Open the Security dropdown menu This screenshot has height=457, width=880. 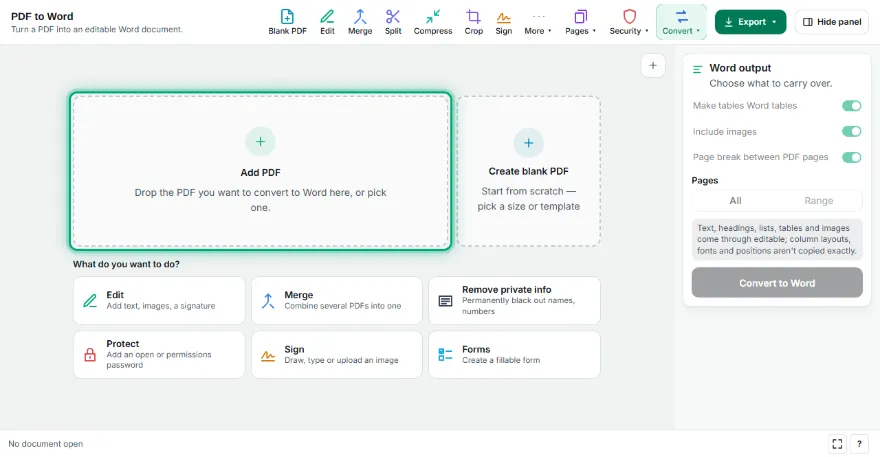(629, 22)
